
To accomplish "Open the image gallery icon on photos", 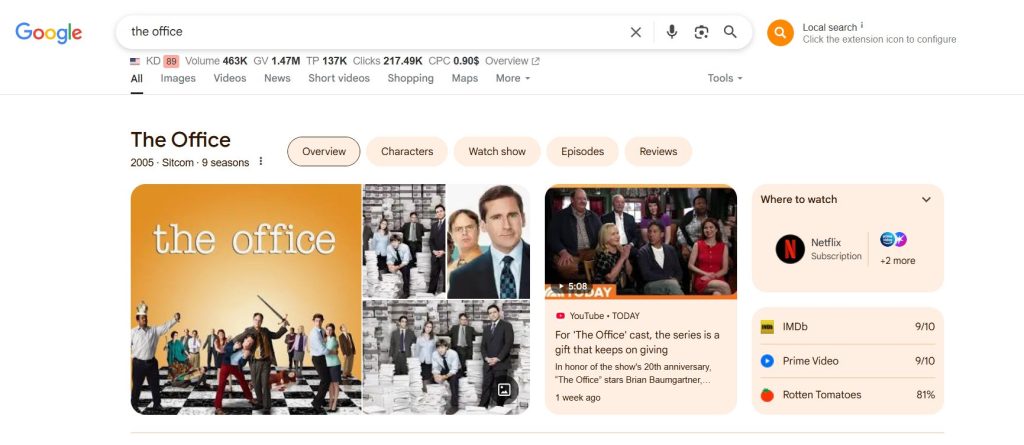I will pyautogui.click(x=504, y=390).
